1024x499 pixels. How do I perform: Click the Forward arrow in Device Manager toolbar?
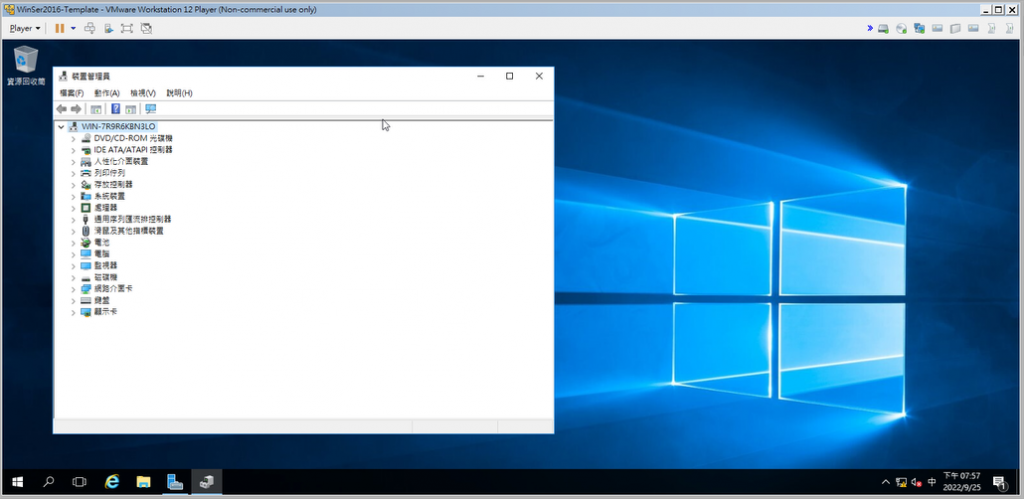(76, 109)
